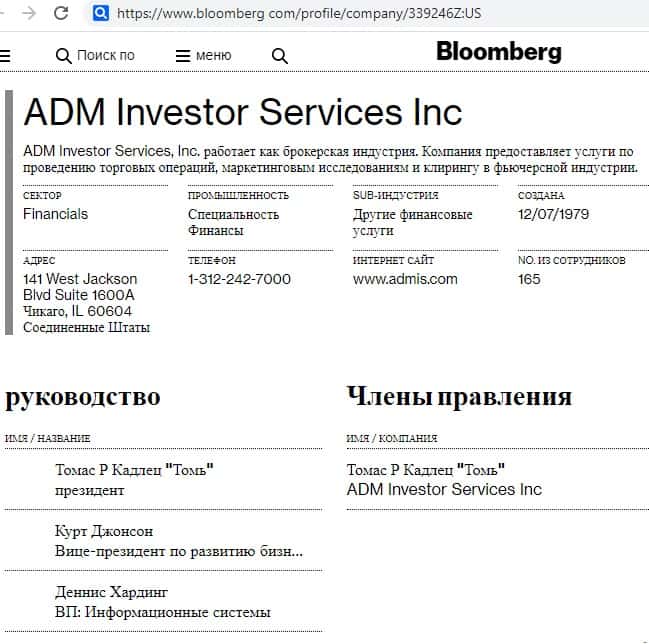Open executive Томас Р Кадлец under 'руководство'

pyautogui.click(x=135, y=470)
